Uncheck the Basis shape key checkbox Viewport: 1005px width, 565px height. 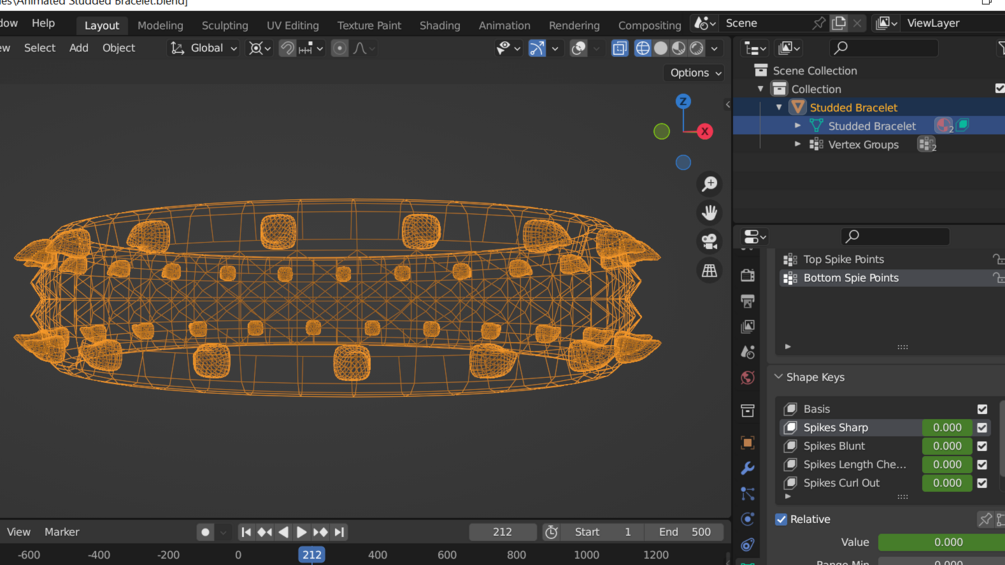click(982, 409)
